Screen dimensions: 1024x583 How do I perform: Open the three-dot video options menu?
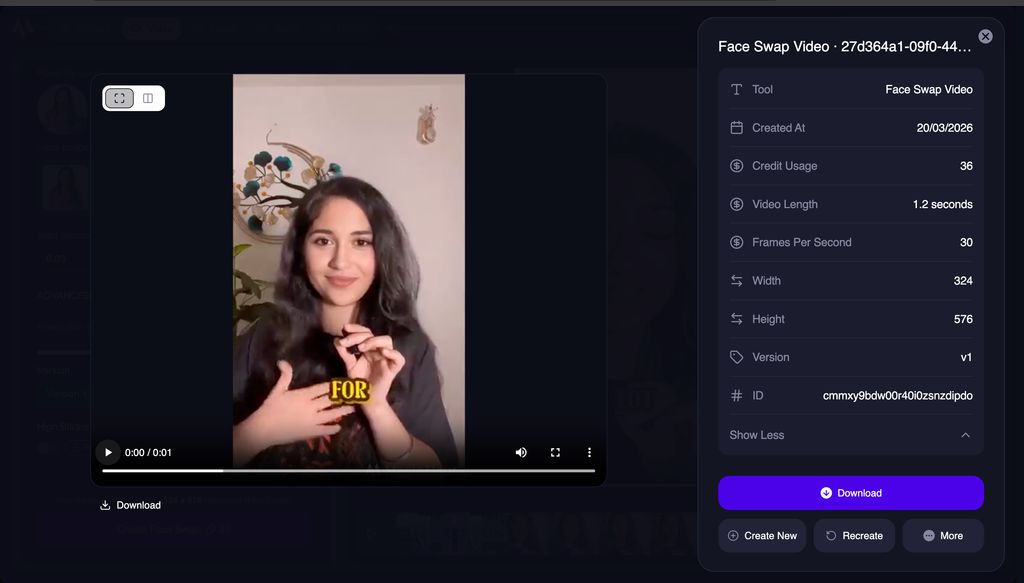(x=589, y=452)
